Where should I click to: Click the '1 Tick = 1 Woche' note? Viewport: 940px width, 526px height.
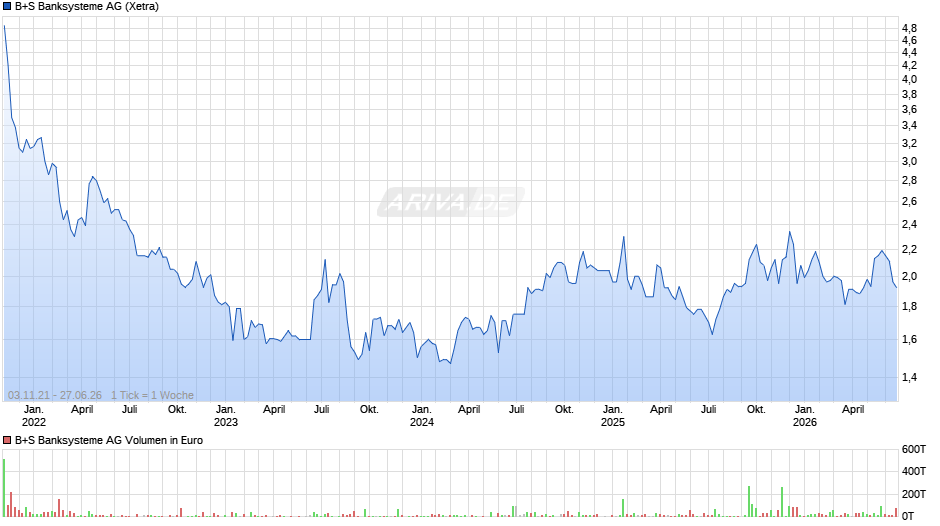tap(152, 395)
